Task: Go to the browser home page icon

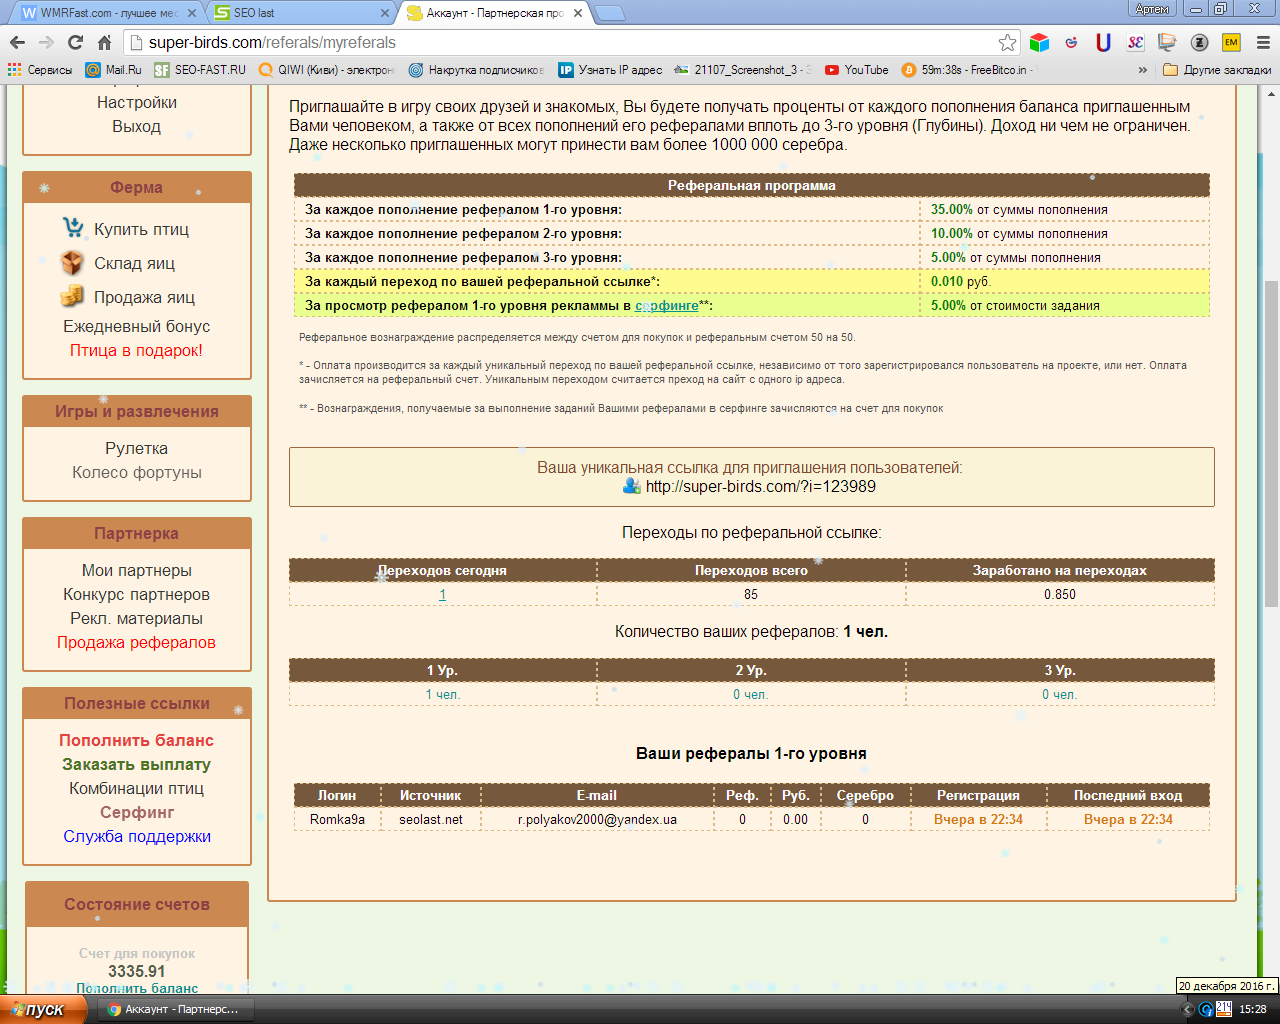Action: (104, 42)
